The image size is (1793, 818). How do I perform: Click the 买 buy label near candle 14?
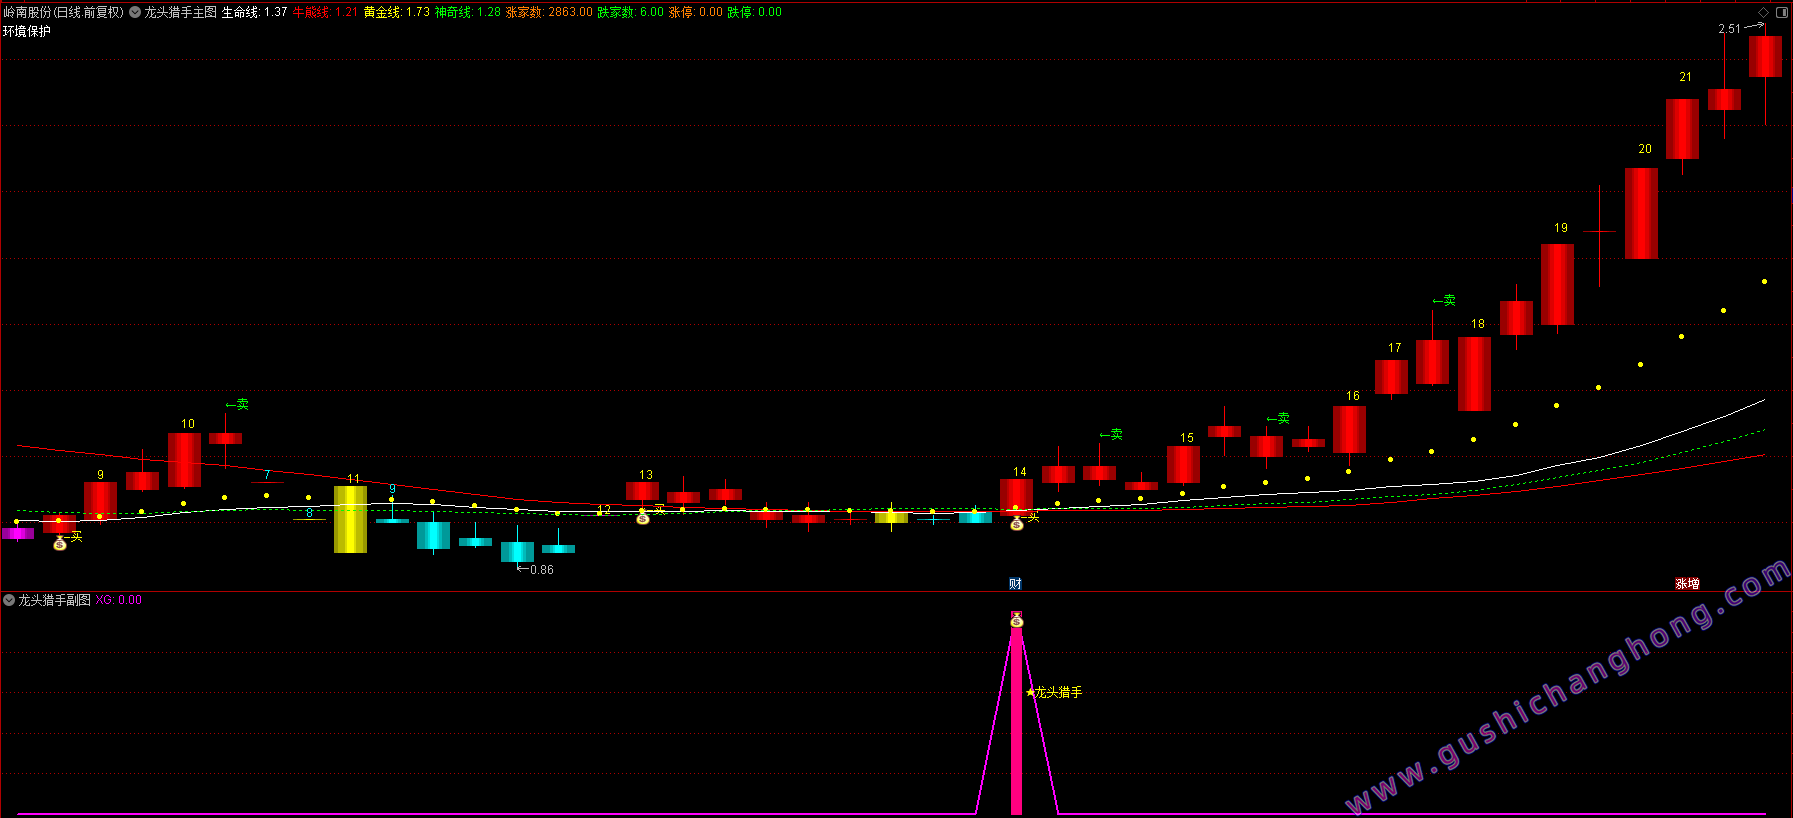[1034, 516]
